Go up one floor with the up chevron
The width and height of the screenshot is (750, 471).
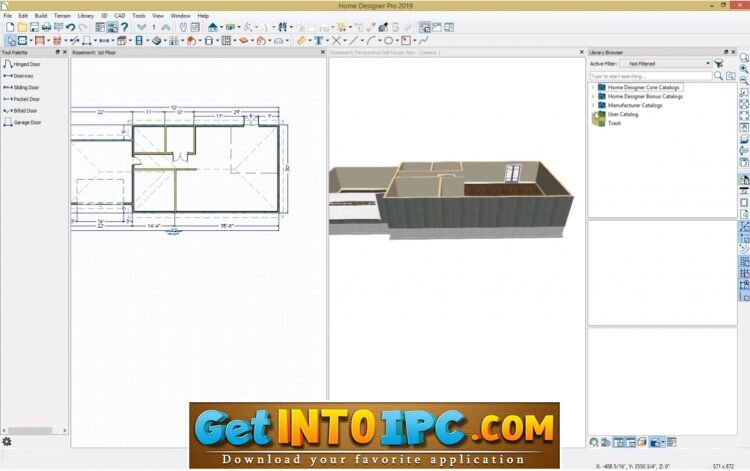165,27
